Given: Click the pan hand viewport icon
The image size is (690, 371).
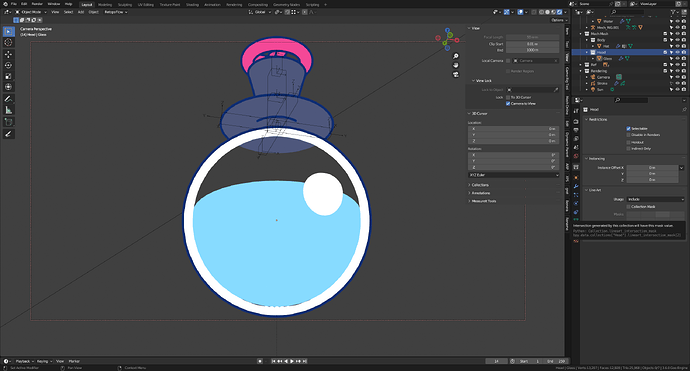Looking at the screenshot, I should point(455,65).
